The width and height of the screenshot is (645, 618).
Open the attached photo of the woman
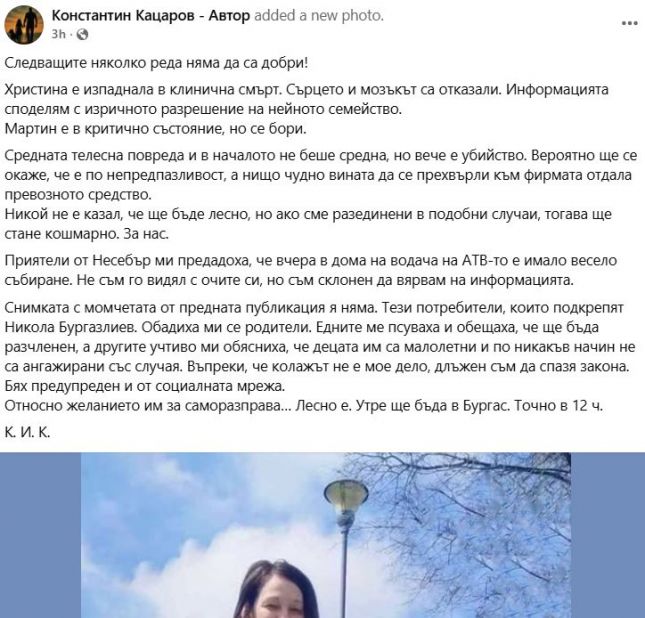tap(326, 535)
